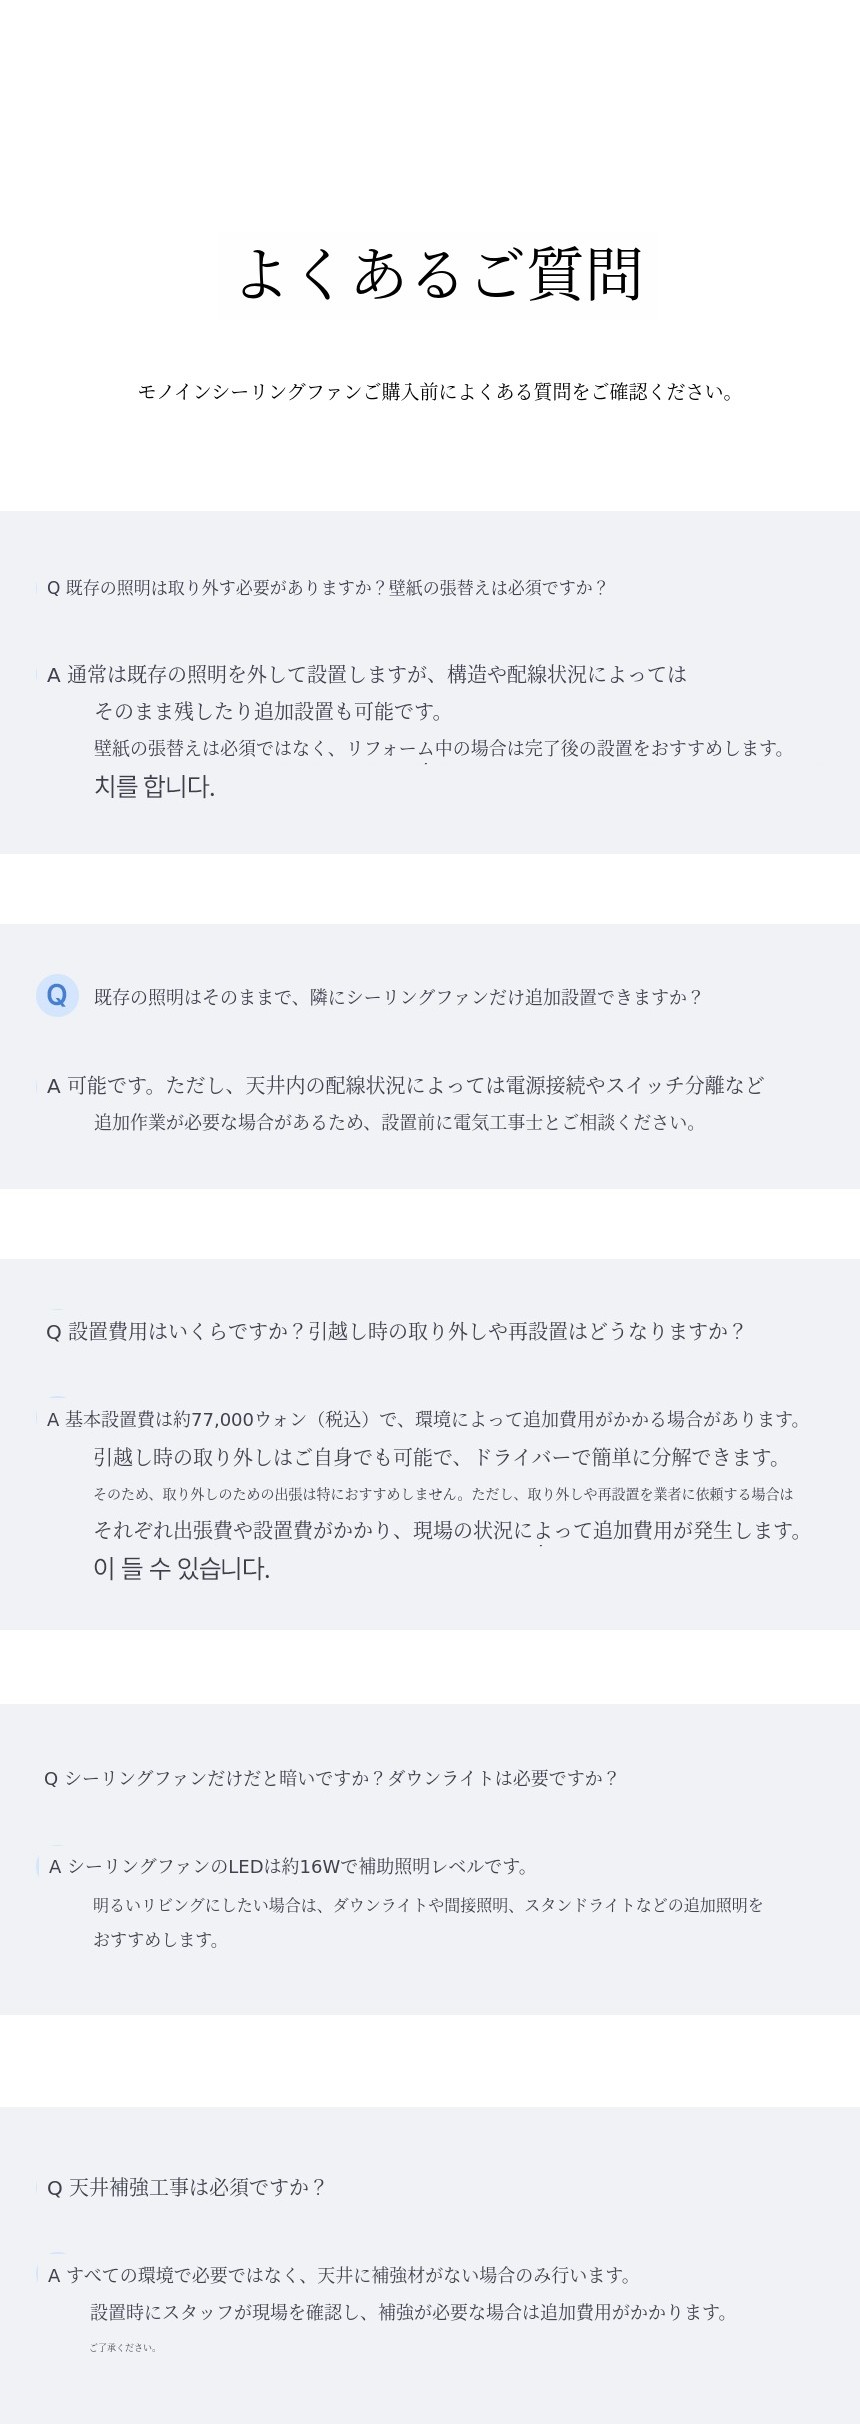Image resolution: width=860 pixels, height=2424 pixels.
Task: Click the subtitle about モノインシーリングファン
Action: click(x=436, y=392)
